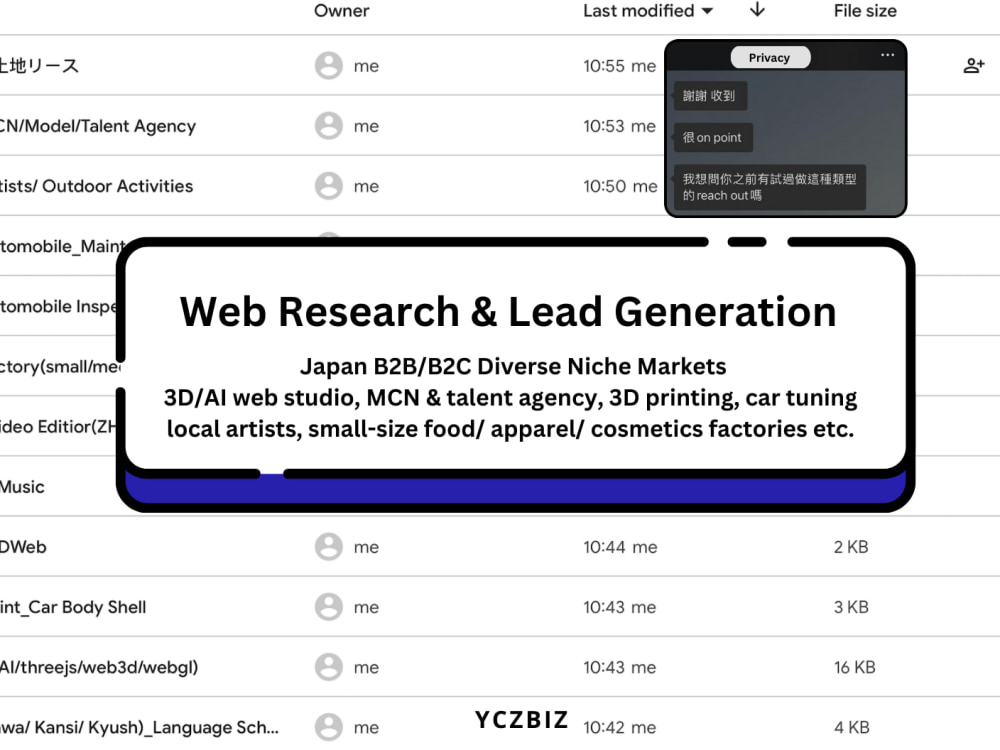
Task: Open the three-dot menu in chat overlay
Action: click(887, 55)
